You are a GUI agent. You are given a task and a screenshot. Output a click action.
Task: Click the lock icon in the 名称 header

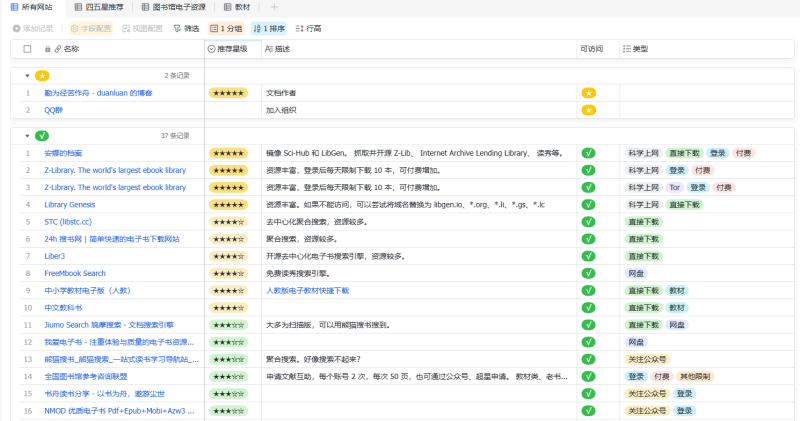[47, 49]
